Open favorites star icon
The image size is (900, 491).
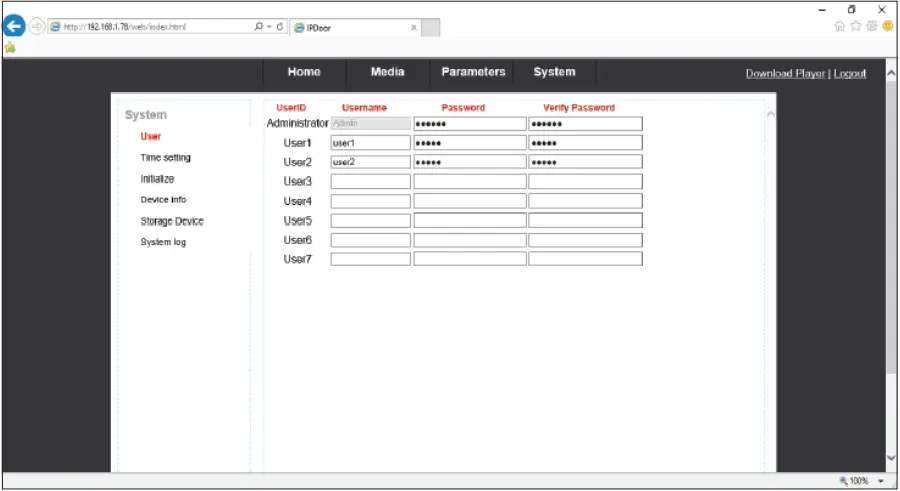click(856, 26)
